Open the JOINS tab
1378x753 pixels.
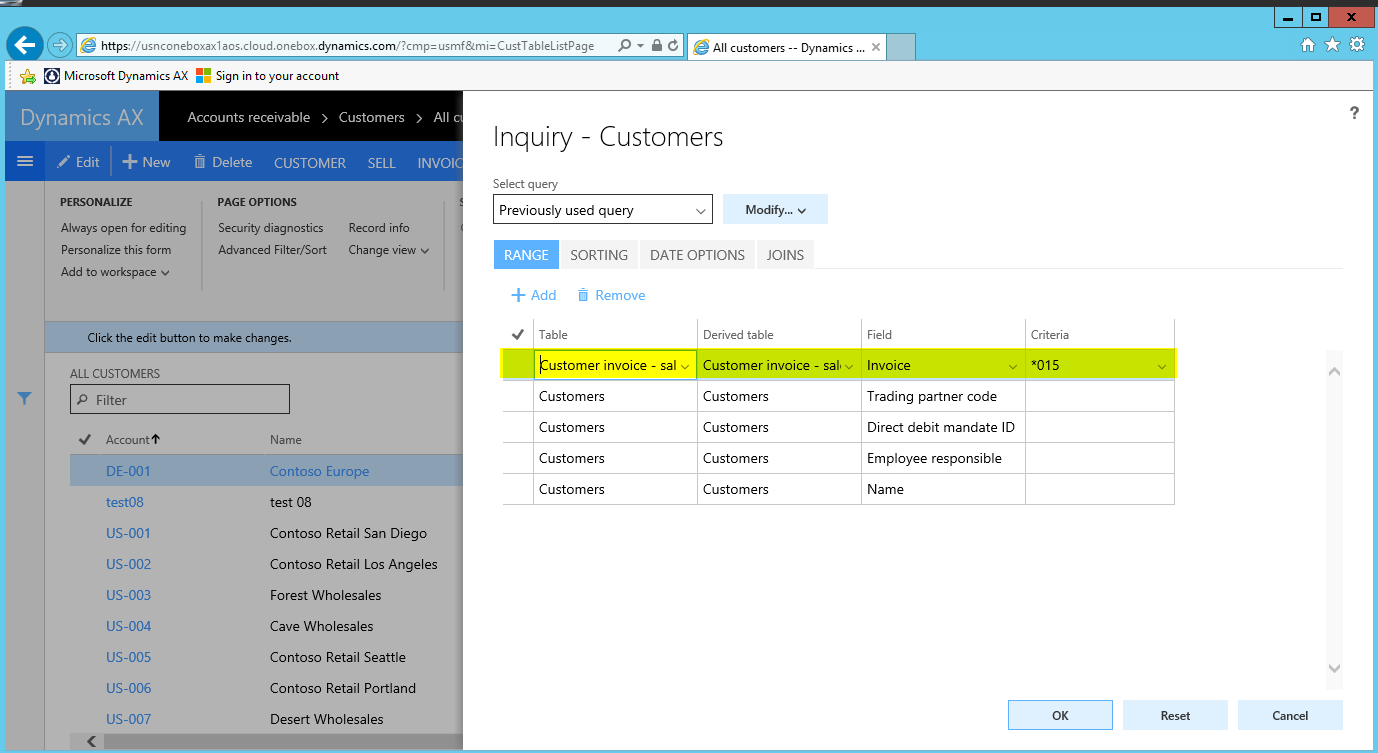pyautogui.click(x=785, y=255)
